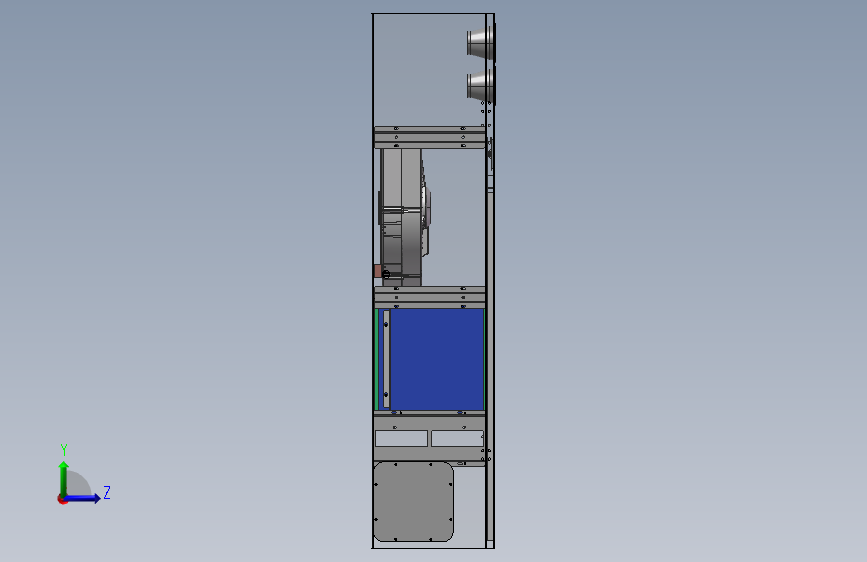Image resolution: width=867 pixels, height=562 pixels.
Task: Select the horizontal mounting rail below the fan
Action: coord(430,297)
